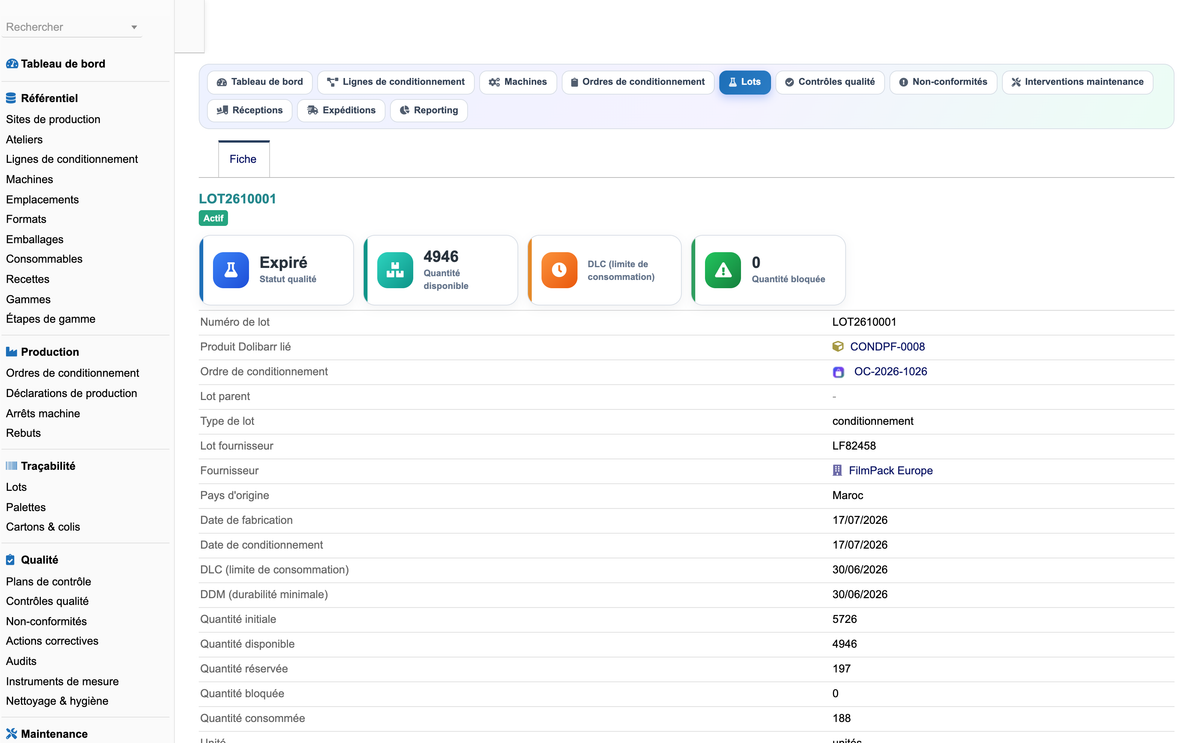This screenshot has width=1200, height=743.
Task: Click the Tableau de bord sidebar gauge icon
Action: [x=12, y=64]
